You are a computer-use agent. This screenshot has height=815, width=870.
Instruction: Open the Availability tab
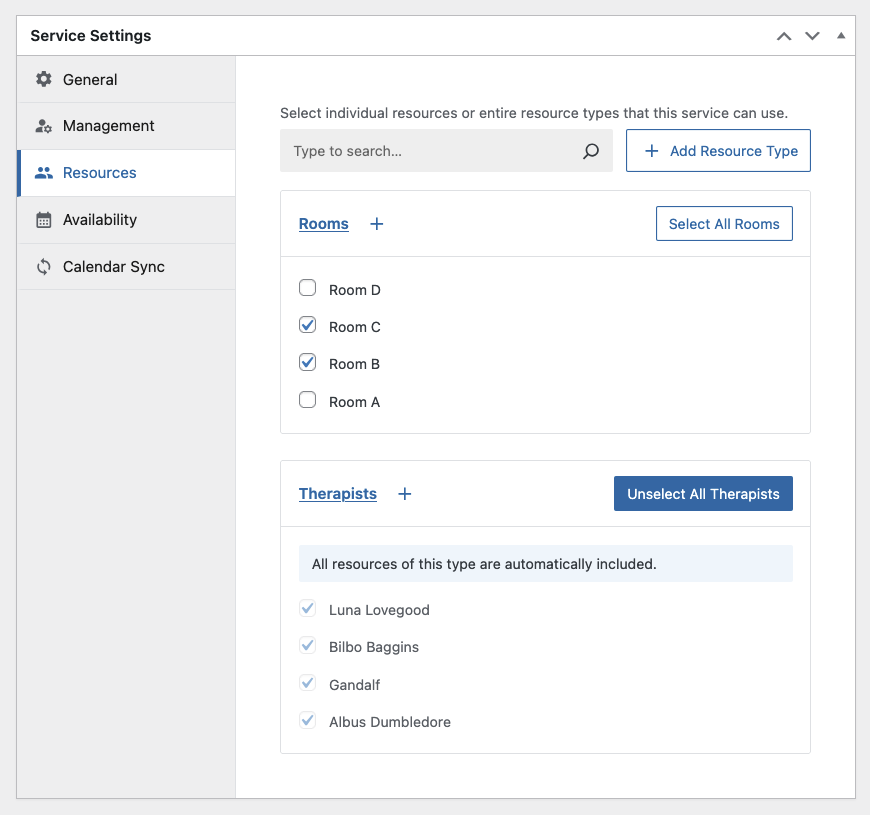click(127, 220)
